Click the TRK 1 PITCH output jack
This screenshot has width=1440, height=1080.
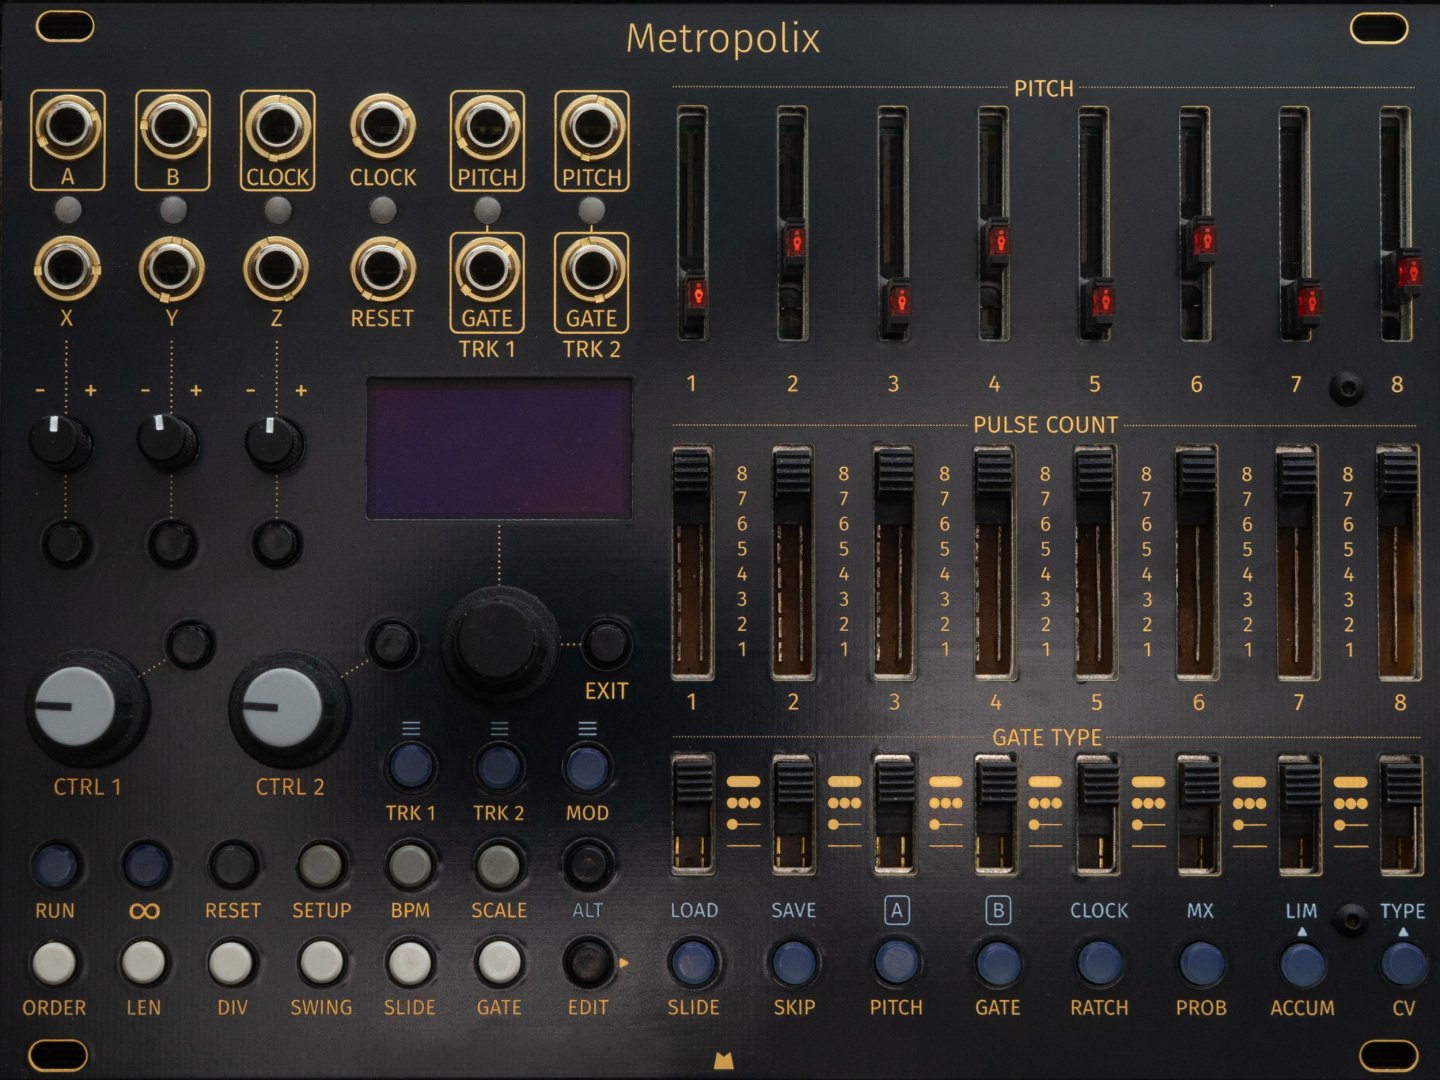(487, 128)
